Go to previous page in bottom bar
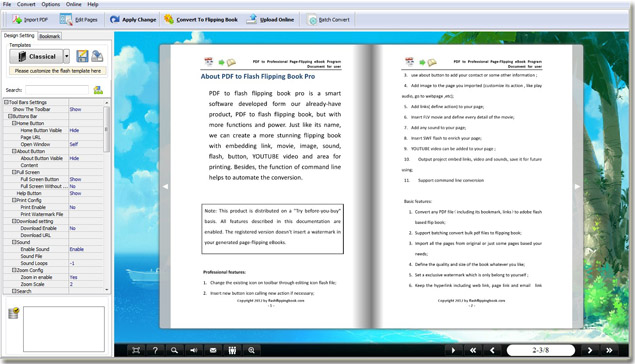 492,350
